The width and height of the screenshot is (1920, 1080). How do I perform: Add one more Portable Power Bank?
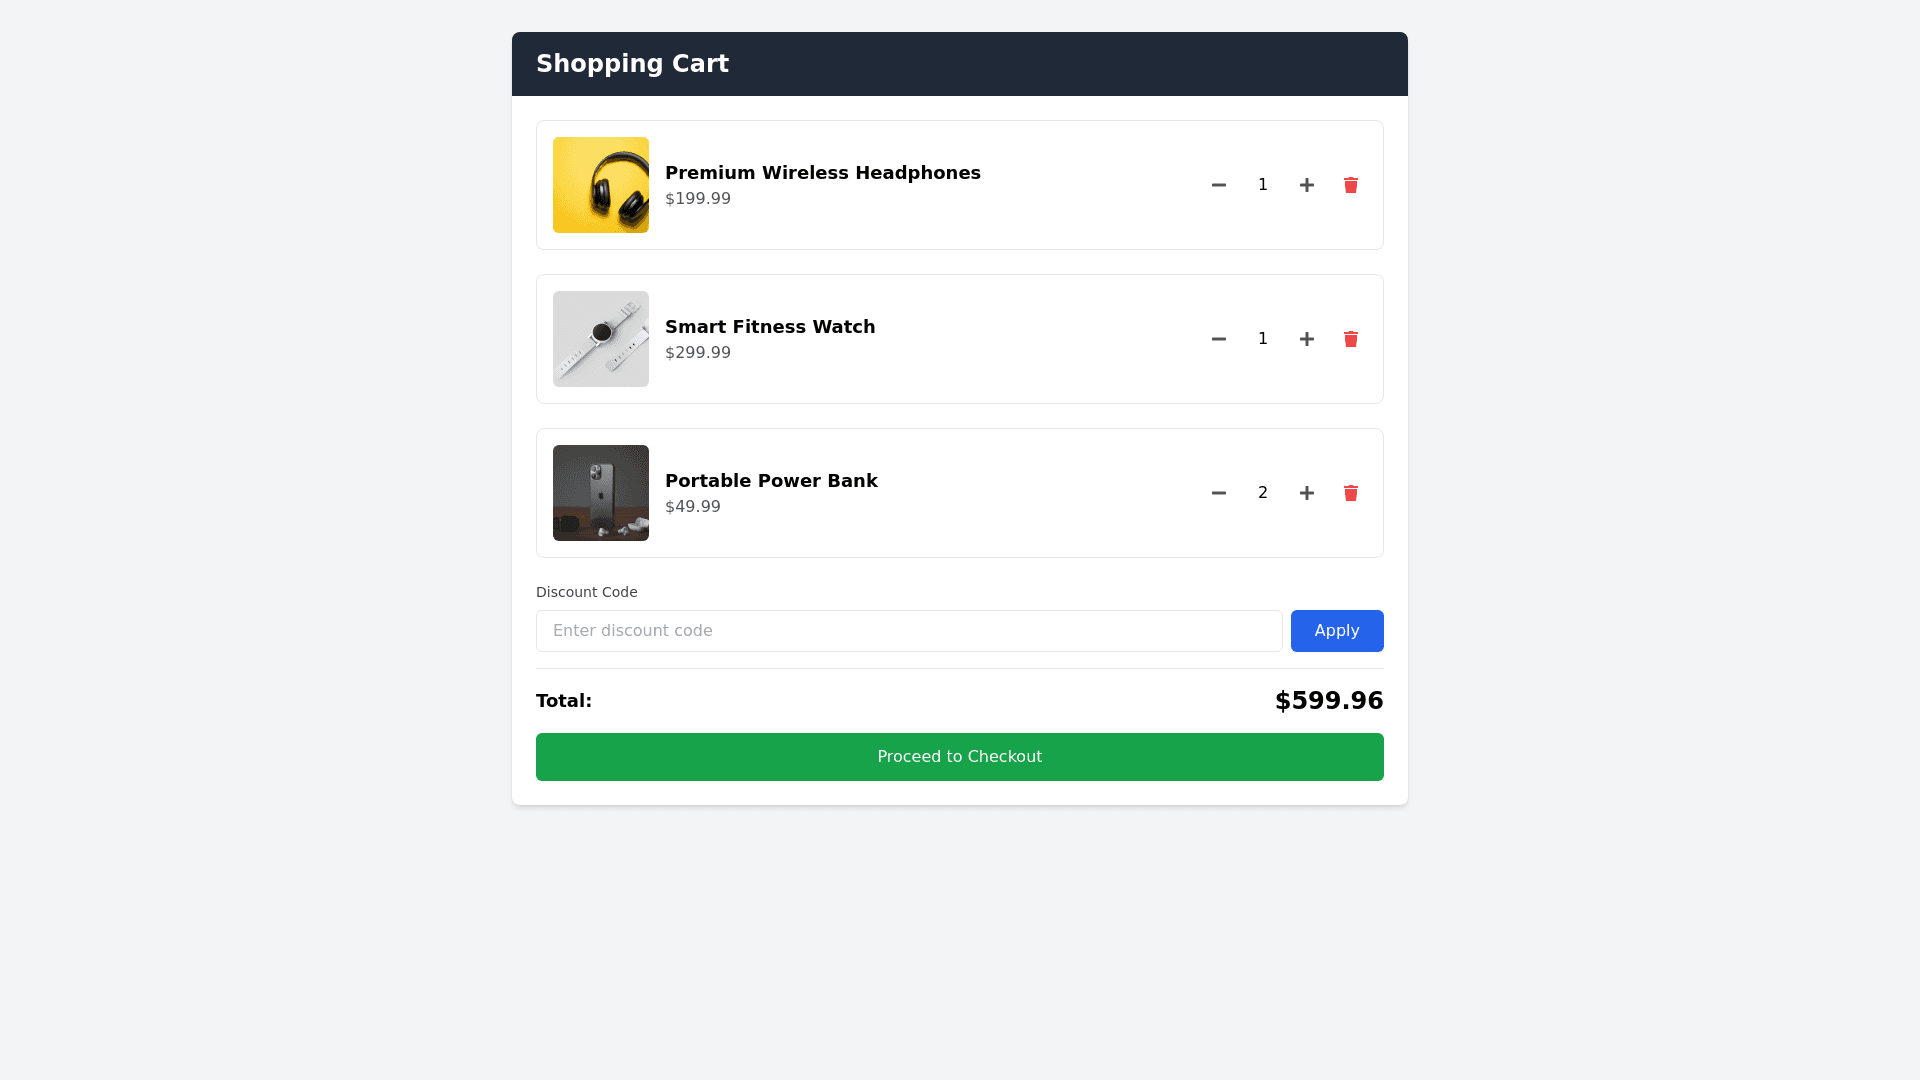tap(1306, 493)
